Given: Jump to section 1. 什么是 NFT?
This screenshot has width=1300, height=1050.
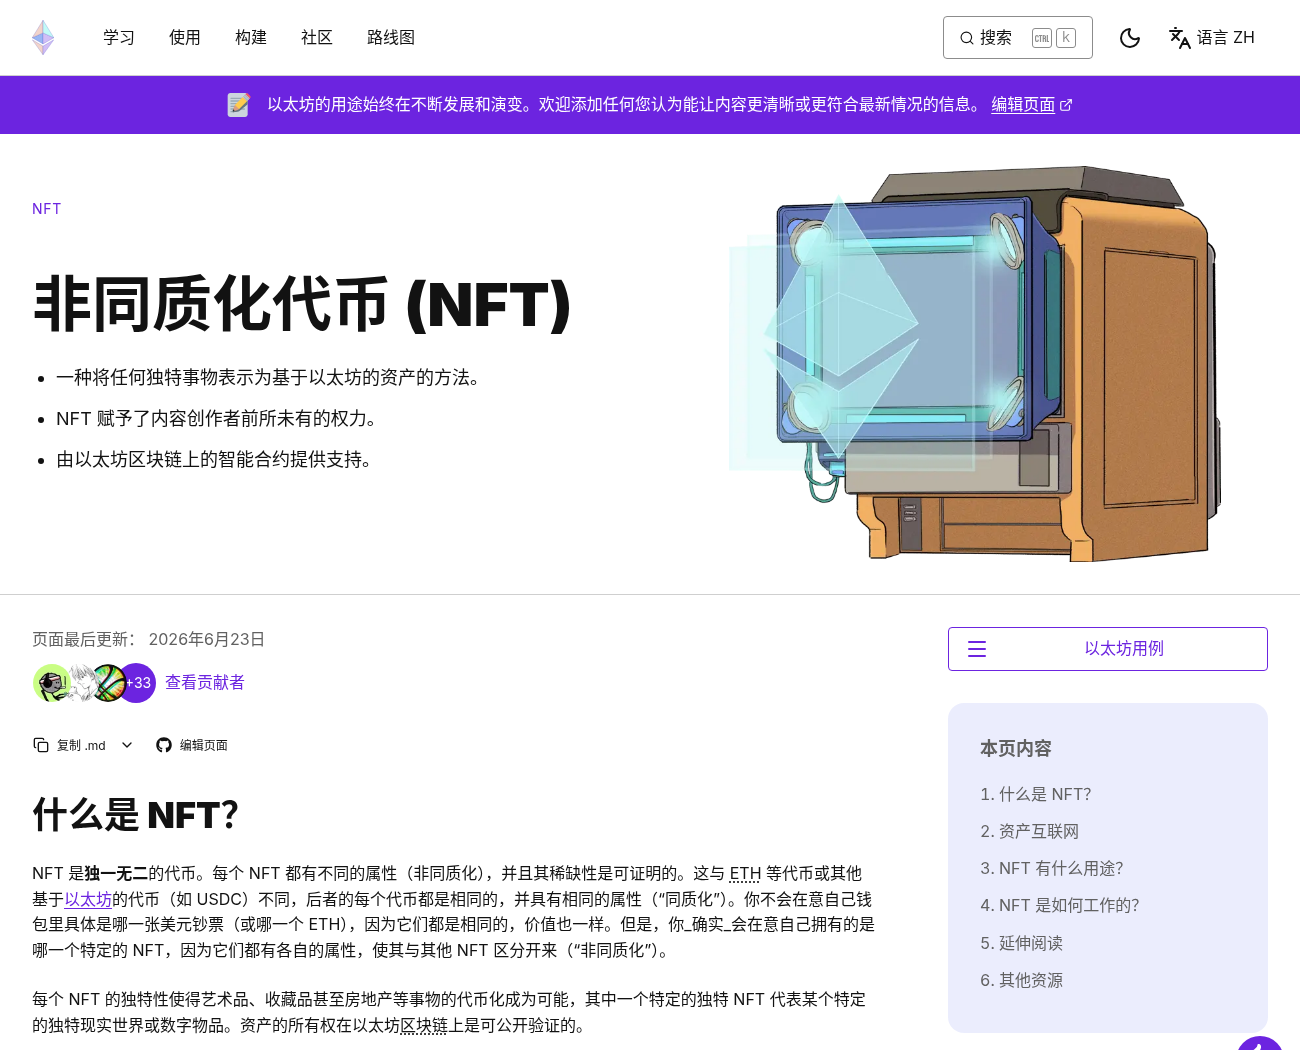Looking at the screenshot, I should point(1036,794).
